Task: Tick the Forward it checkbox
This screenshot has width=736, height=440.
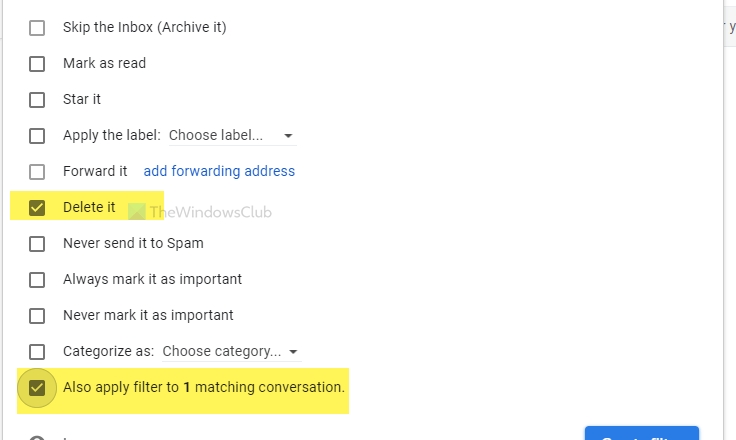Action: click(x=37, y=171)
